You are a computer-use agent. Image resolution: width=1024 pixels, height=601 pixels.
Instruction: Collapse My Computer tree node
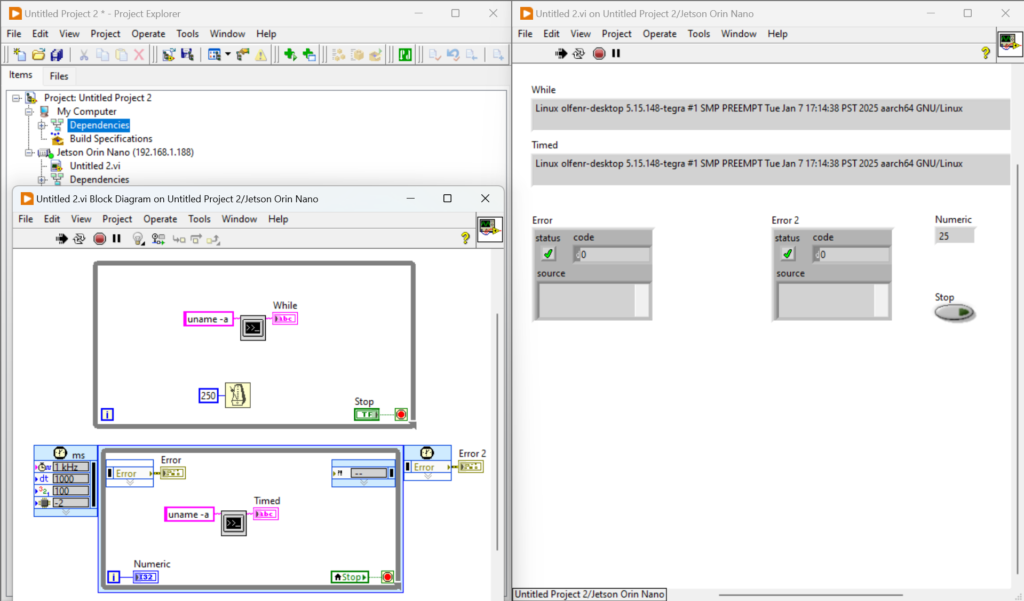[x=29, y=112]
